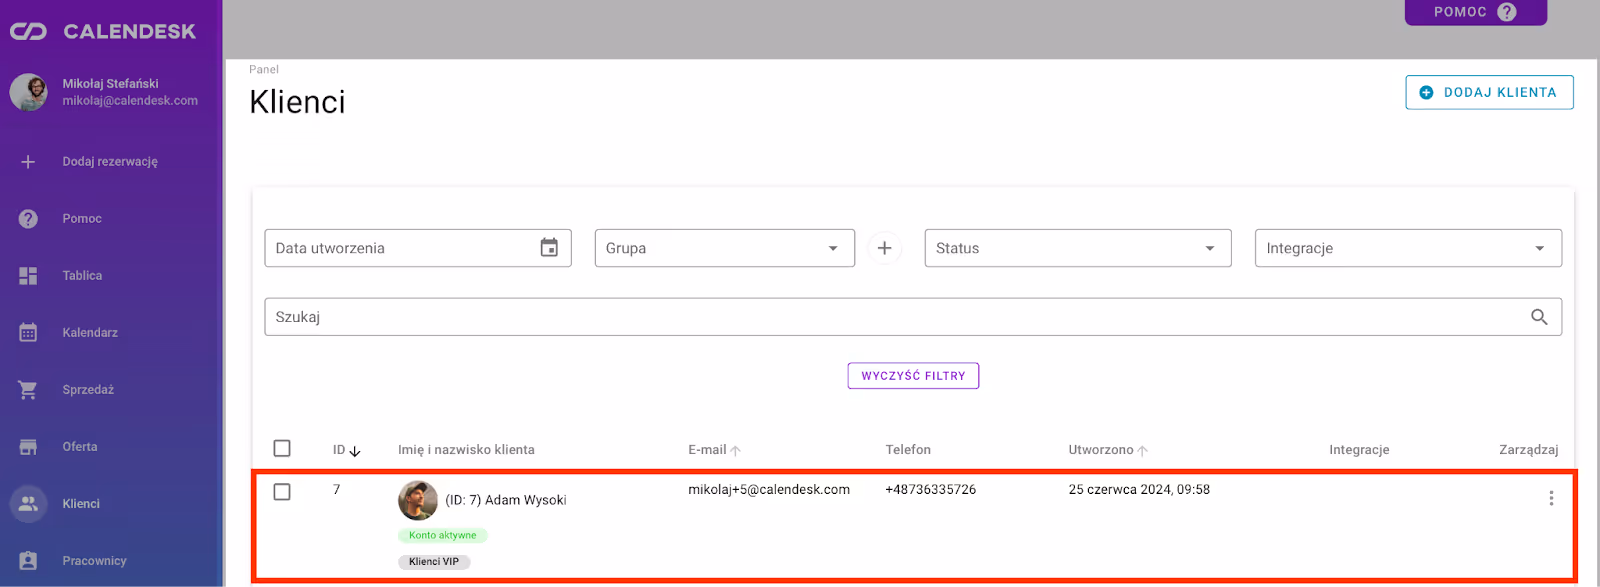
Task: Open Oferta in the sidebar
Action: pyautogui.click(x=80, y=447)
